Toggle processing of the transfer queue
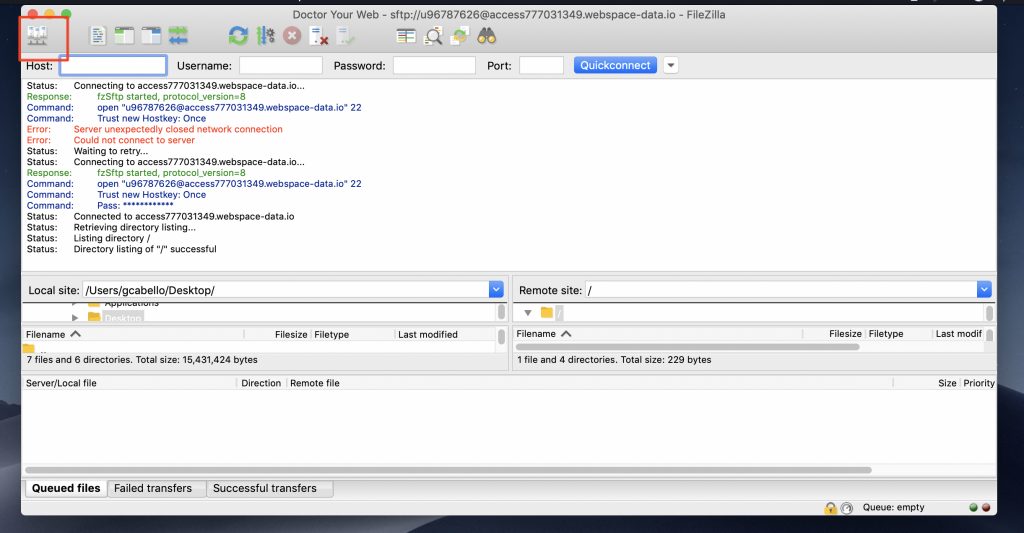The height and width of the screenshot is (533, 1024). click(265, 36)
